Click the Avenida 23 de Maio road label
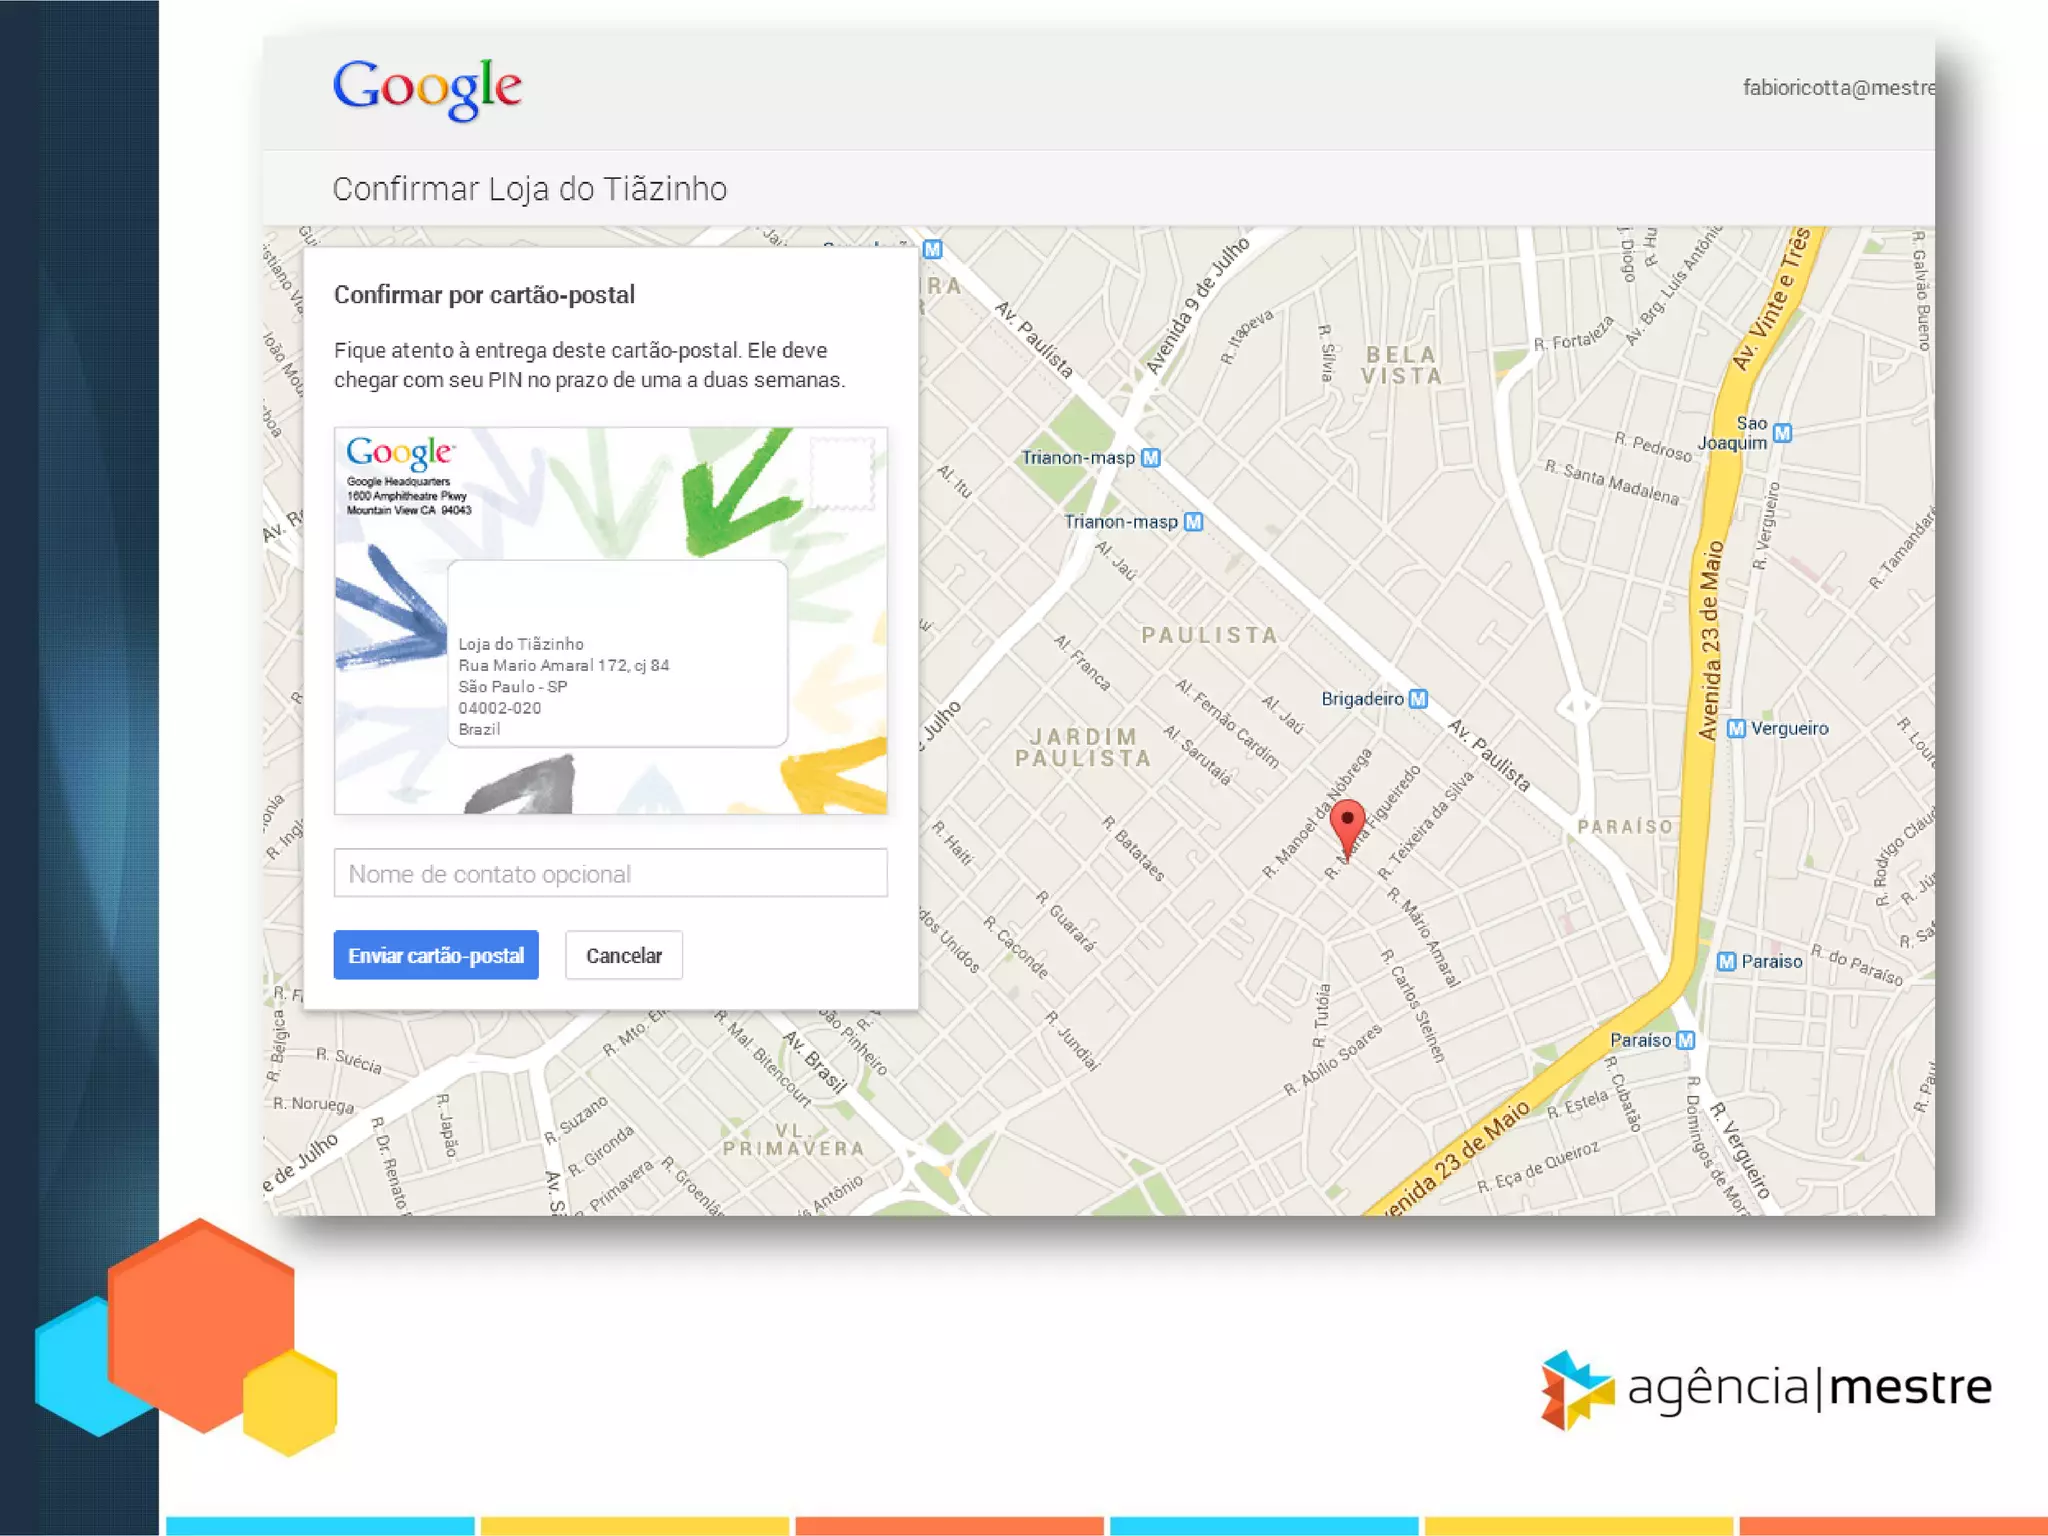This screenshot has height=1536, width=2048. [1711, 640]
